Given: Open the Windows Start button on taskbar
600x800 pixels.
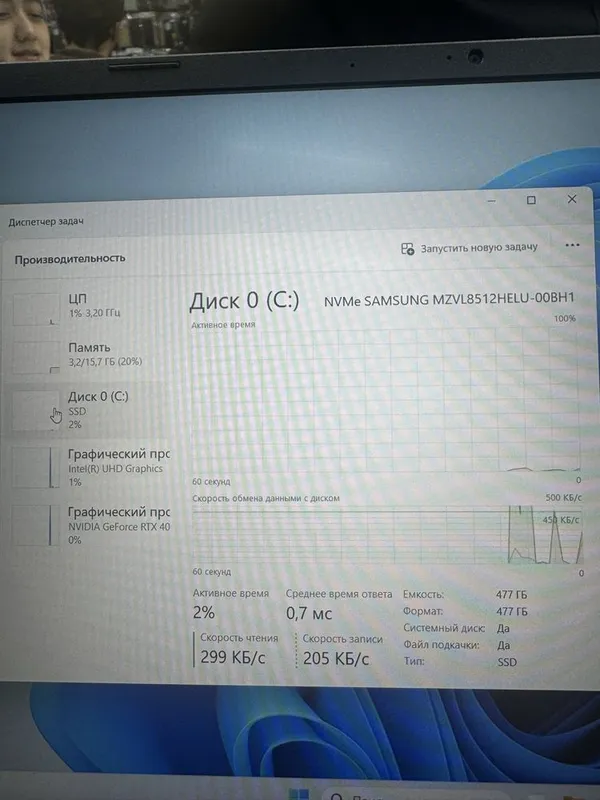Looking at the screenshot, I should pos(298,794).
